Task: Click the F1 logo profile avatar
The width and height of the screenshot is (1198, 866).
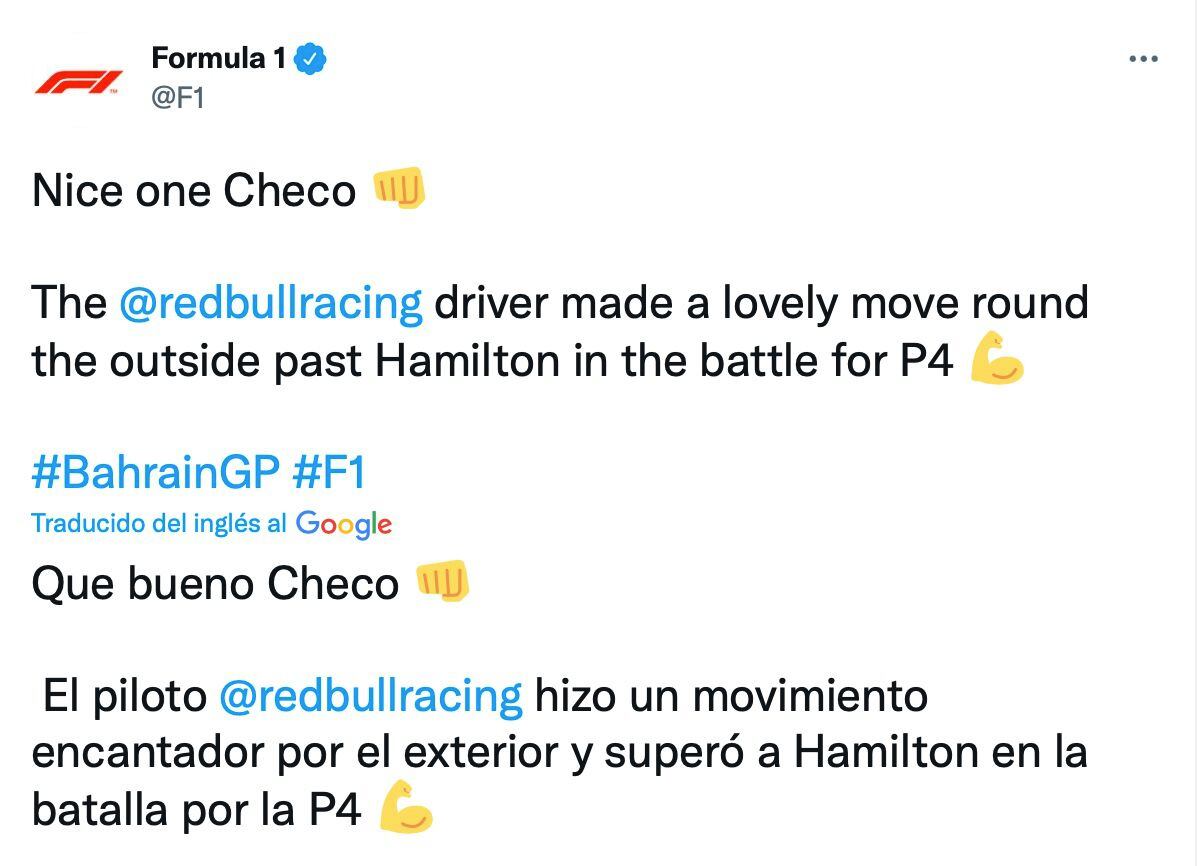Action: pyautogui.click(x=78, y=80)
